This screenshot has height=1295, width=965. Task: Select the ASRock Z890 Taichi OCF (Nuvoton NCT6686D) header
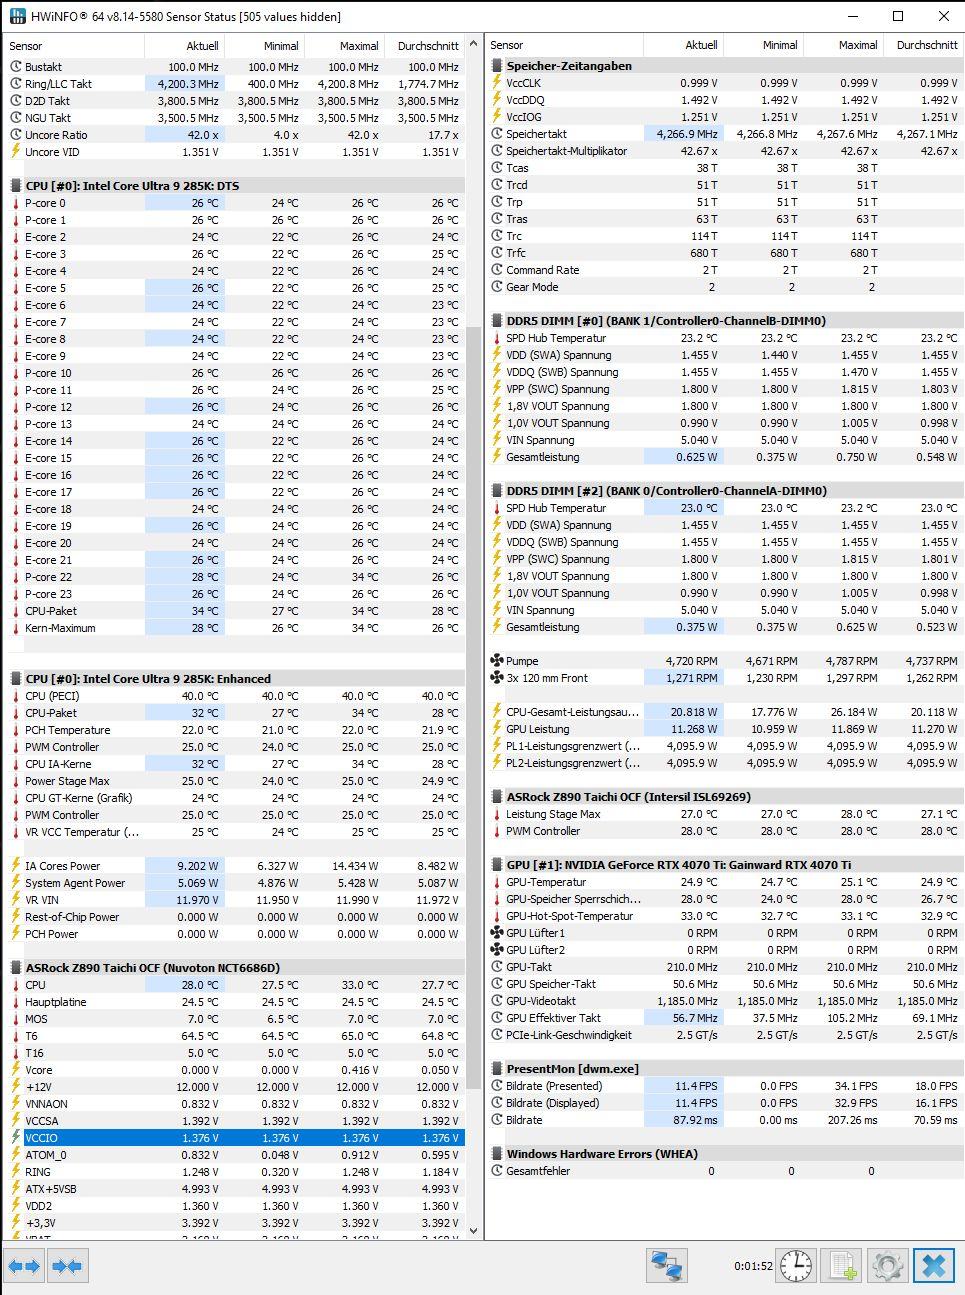pyautogui.click(x=235, y=968)
